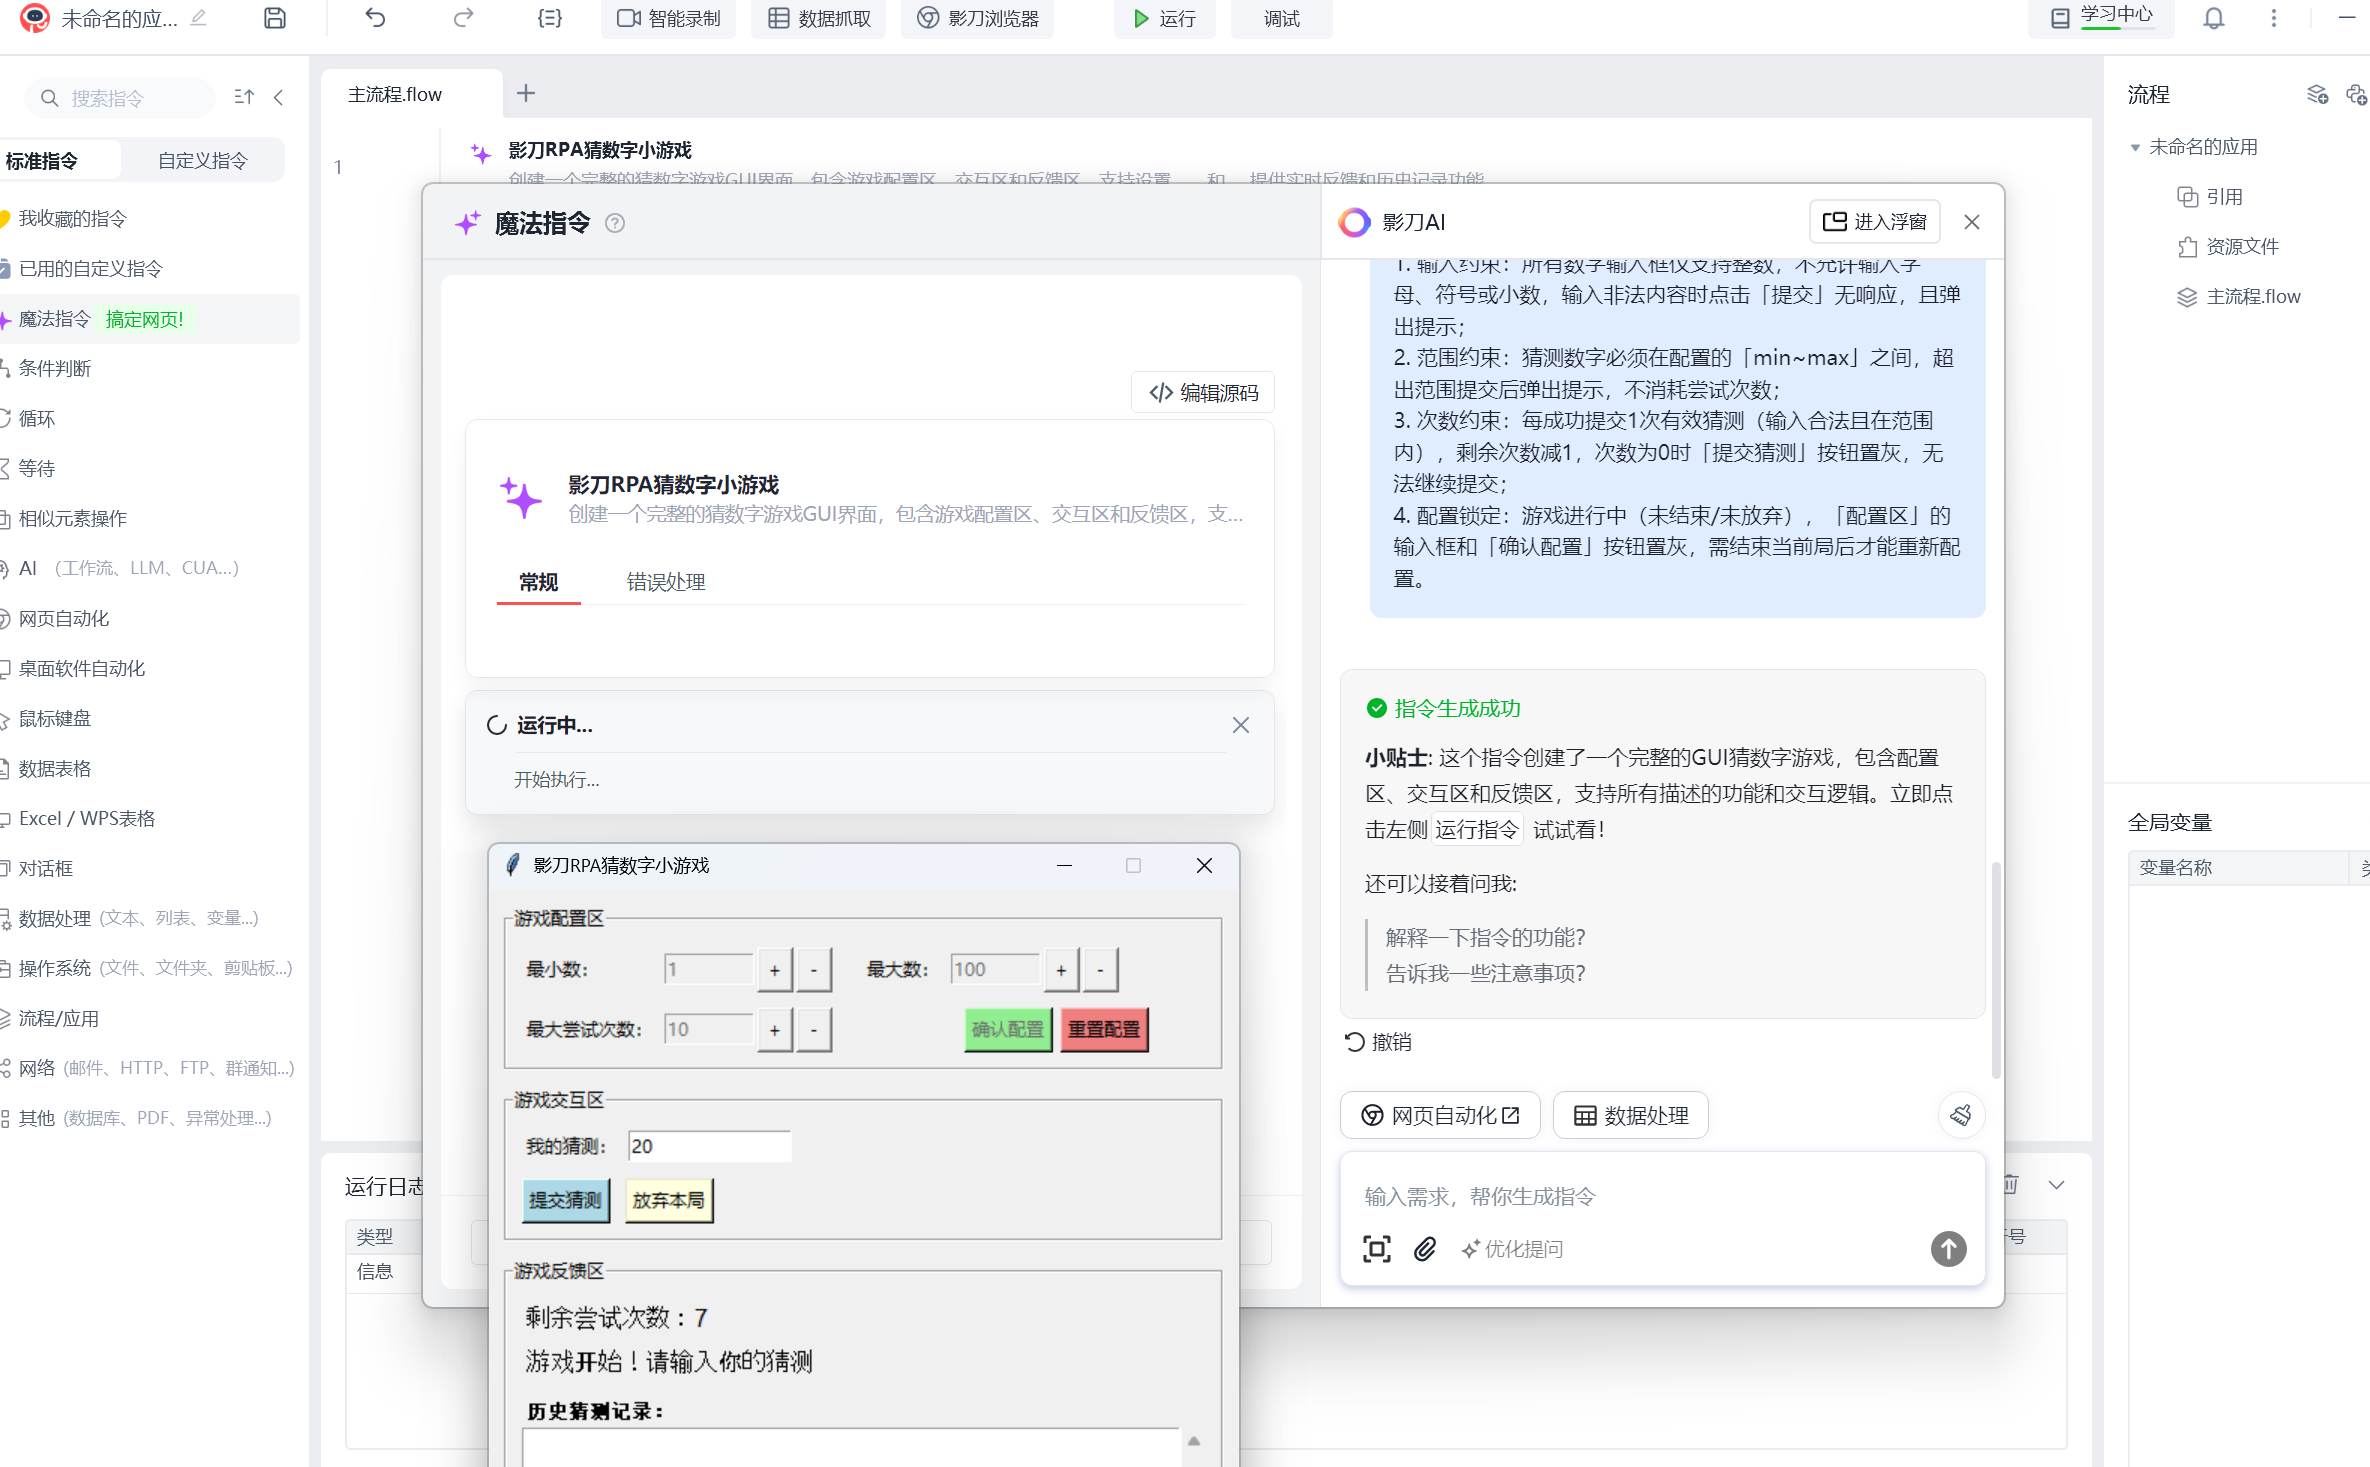The width and height of the screenshot is (2370, 1467).
Task: Click the undo arrow icon
Action: (375, 18)
